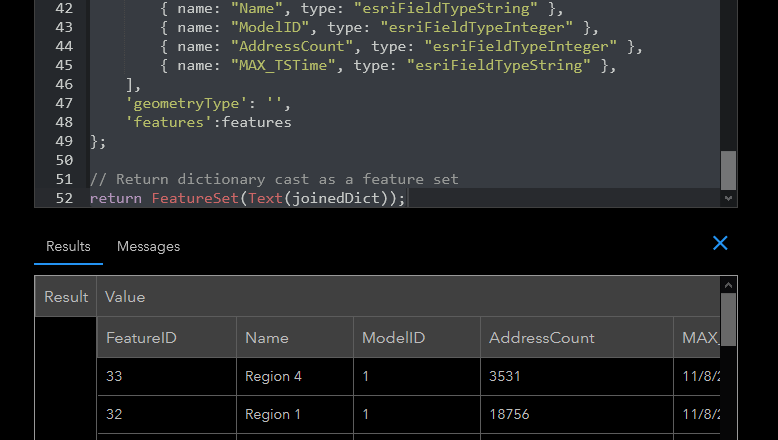Click the ModelID column header

pos(393,338)
